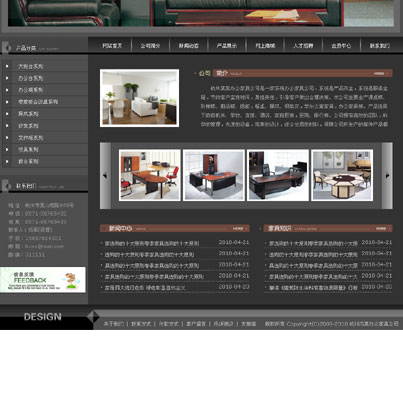The height and width of the screenshot is (393, 403).
Task: Expand the last sidebar category item
Action: tap(44, 161)
